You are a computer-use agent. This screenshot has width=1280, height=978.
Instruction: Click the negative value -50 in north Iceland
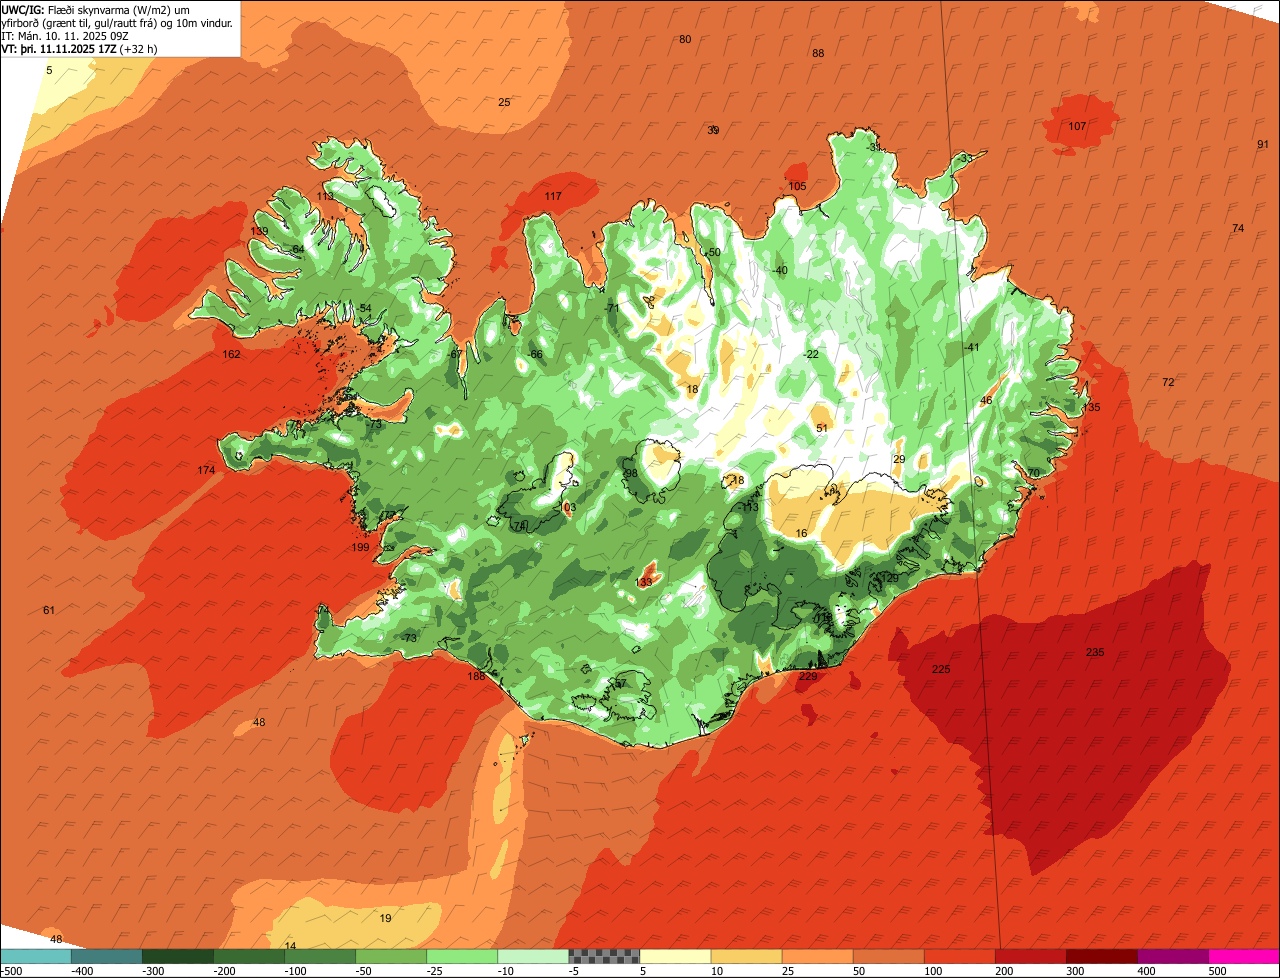click(x=712, y=252)
